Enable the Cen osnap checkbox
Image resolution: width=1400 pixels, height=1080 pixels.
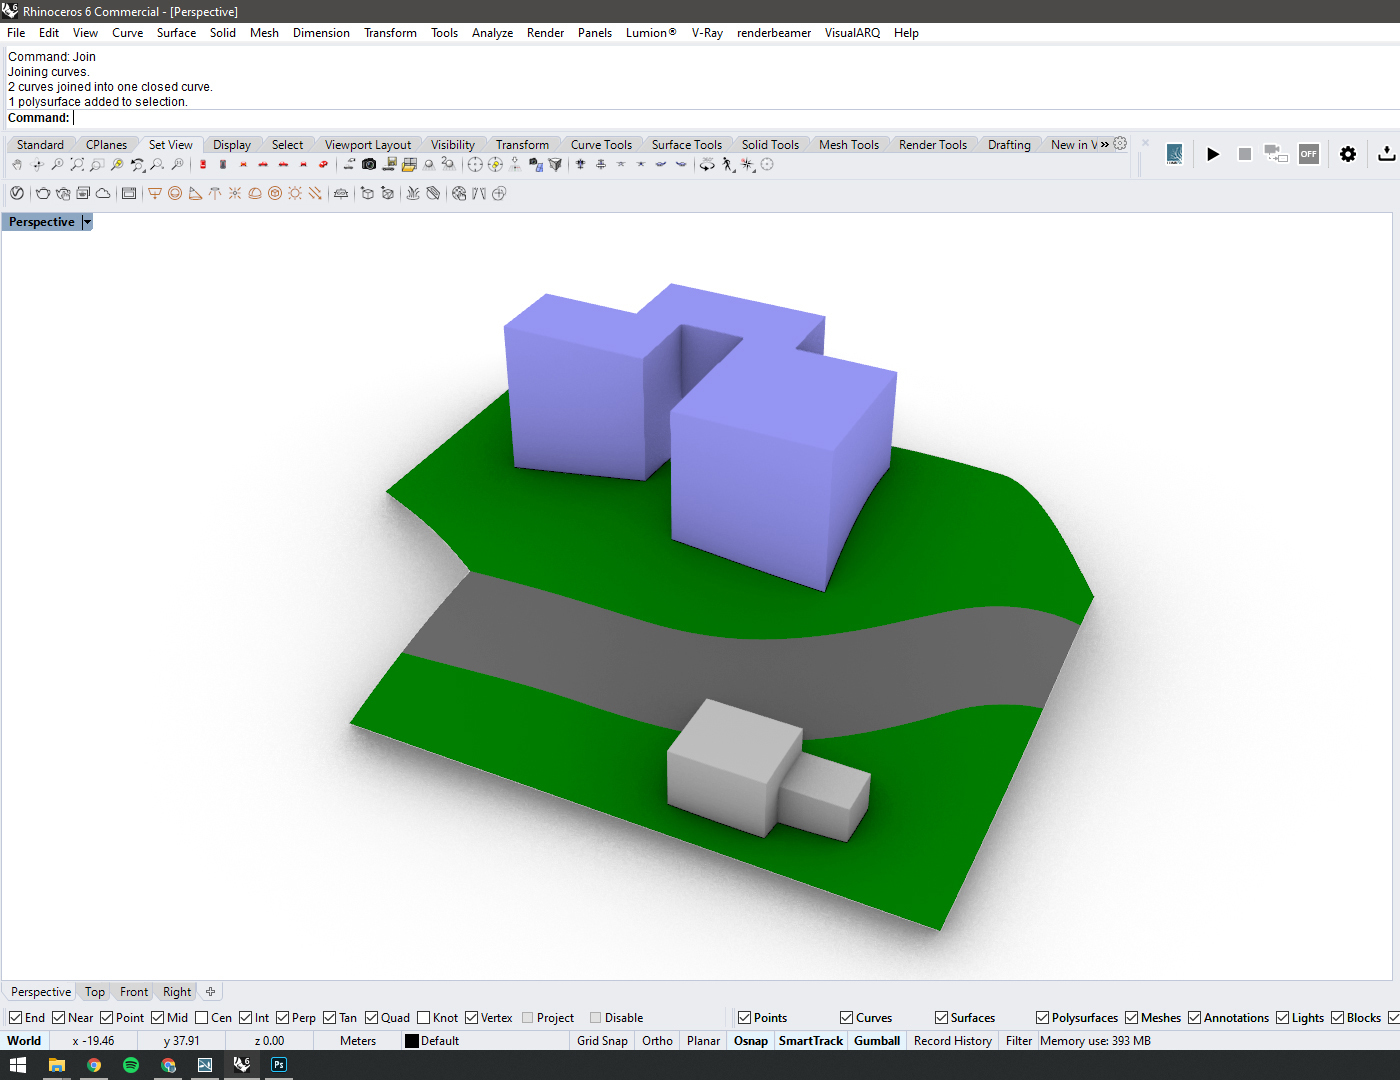[x=202, y=1018]
